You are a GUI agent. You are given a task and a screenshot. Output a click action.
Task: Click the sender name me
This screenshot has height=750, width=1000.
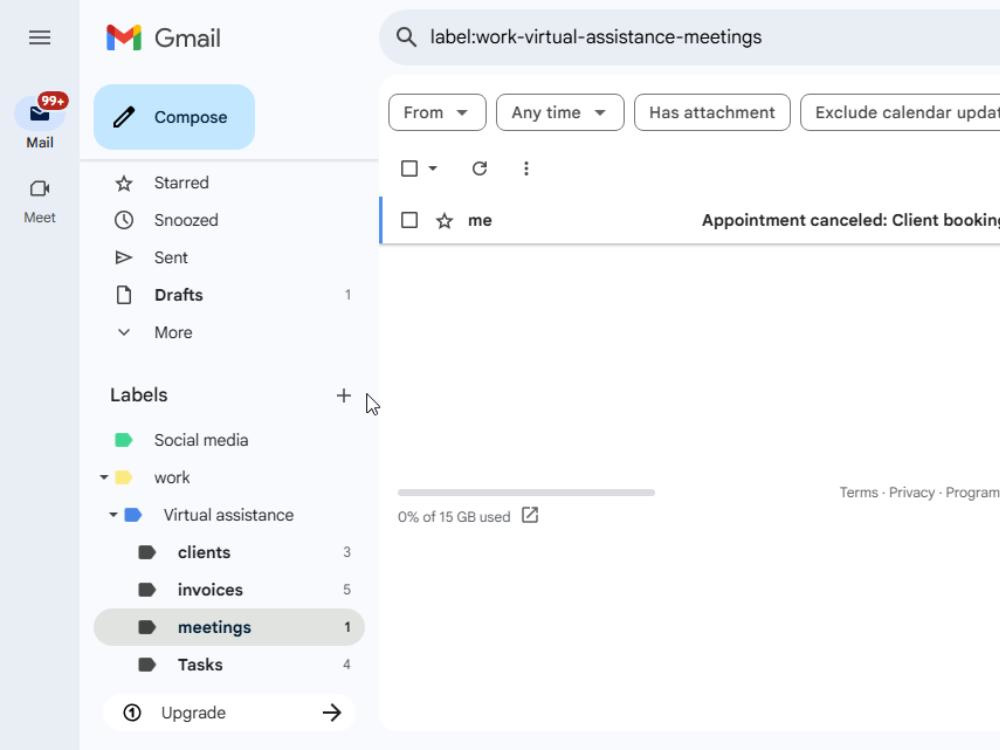[x=480, y=221]
